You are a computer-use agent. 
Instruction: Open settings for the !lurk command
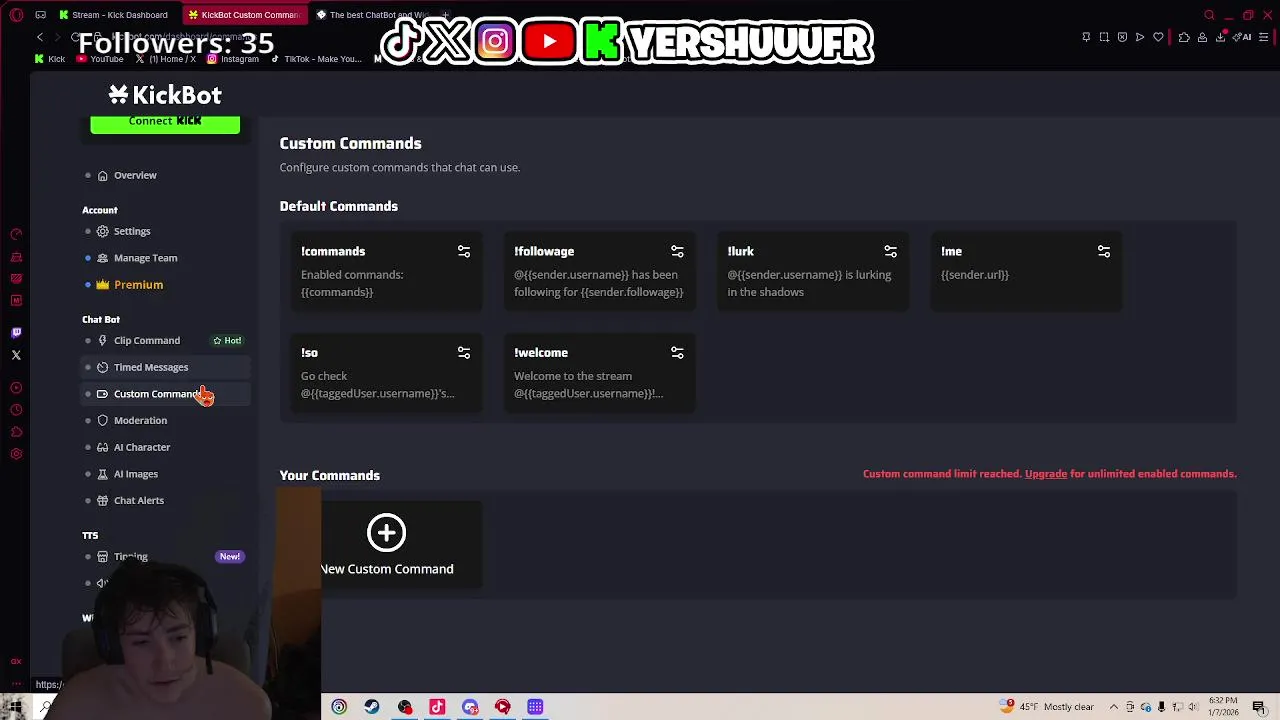click(x=890, y=252)
